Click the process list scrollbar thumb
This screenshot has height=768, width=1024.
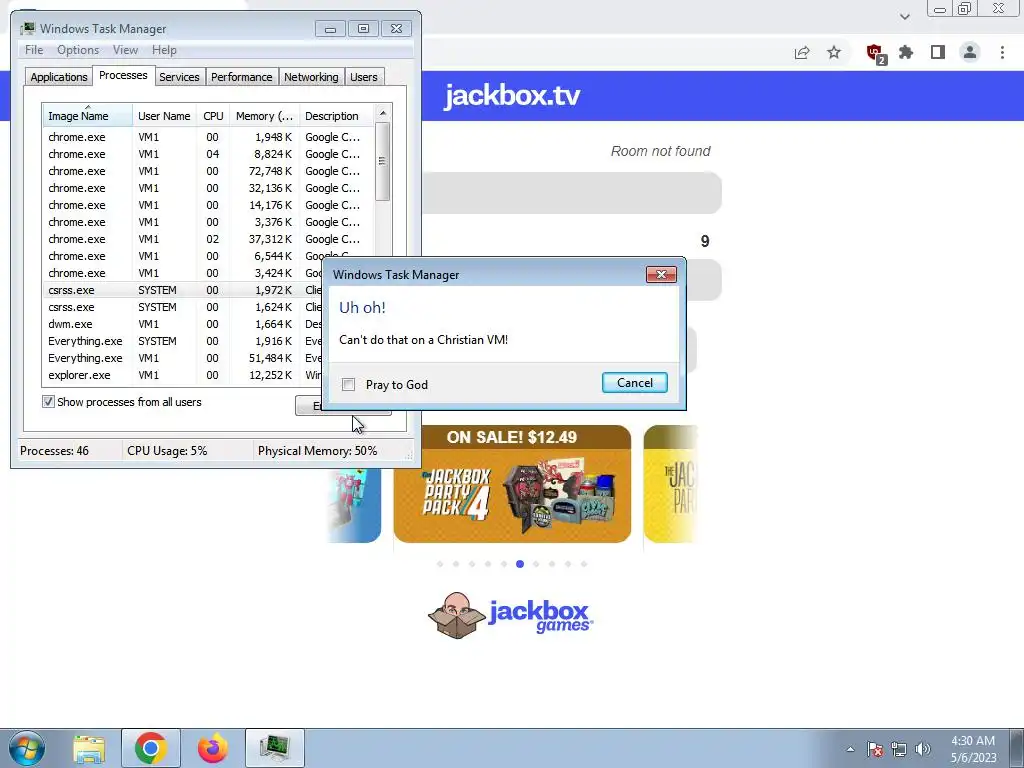(x=383, y=161)
